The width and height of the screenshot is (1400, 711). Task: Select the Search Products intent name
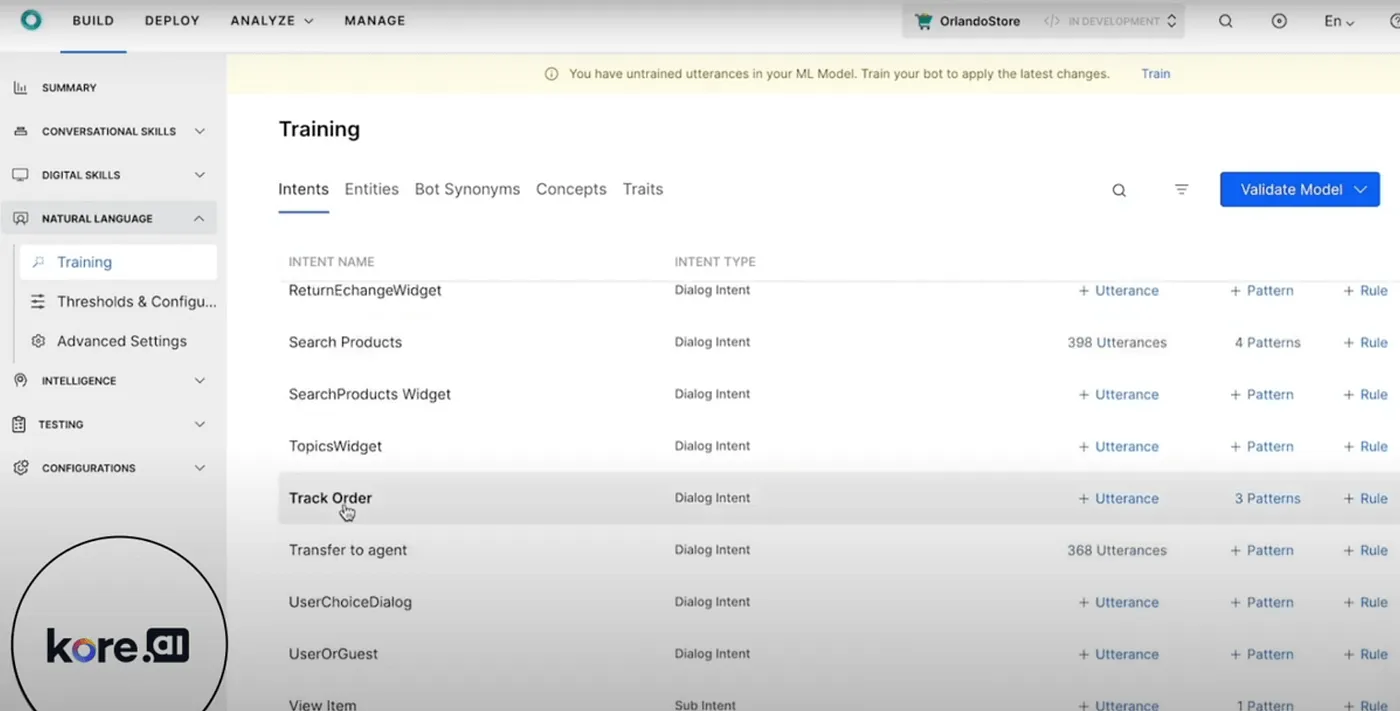[345, 342]
